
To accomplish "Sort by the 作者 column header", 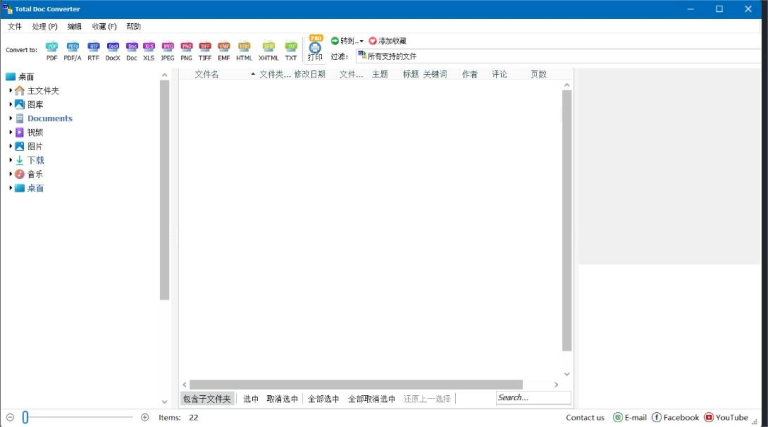I will point(470,74).
